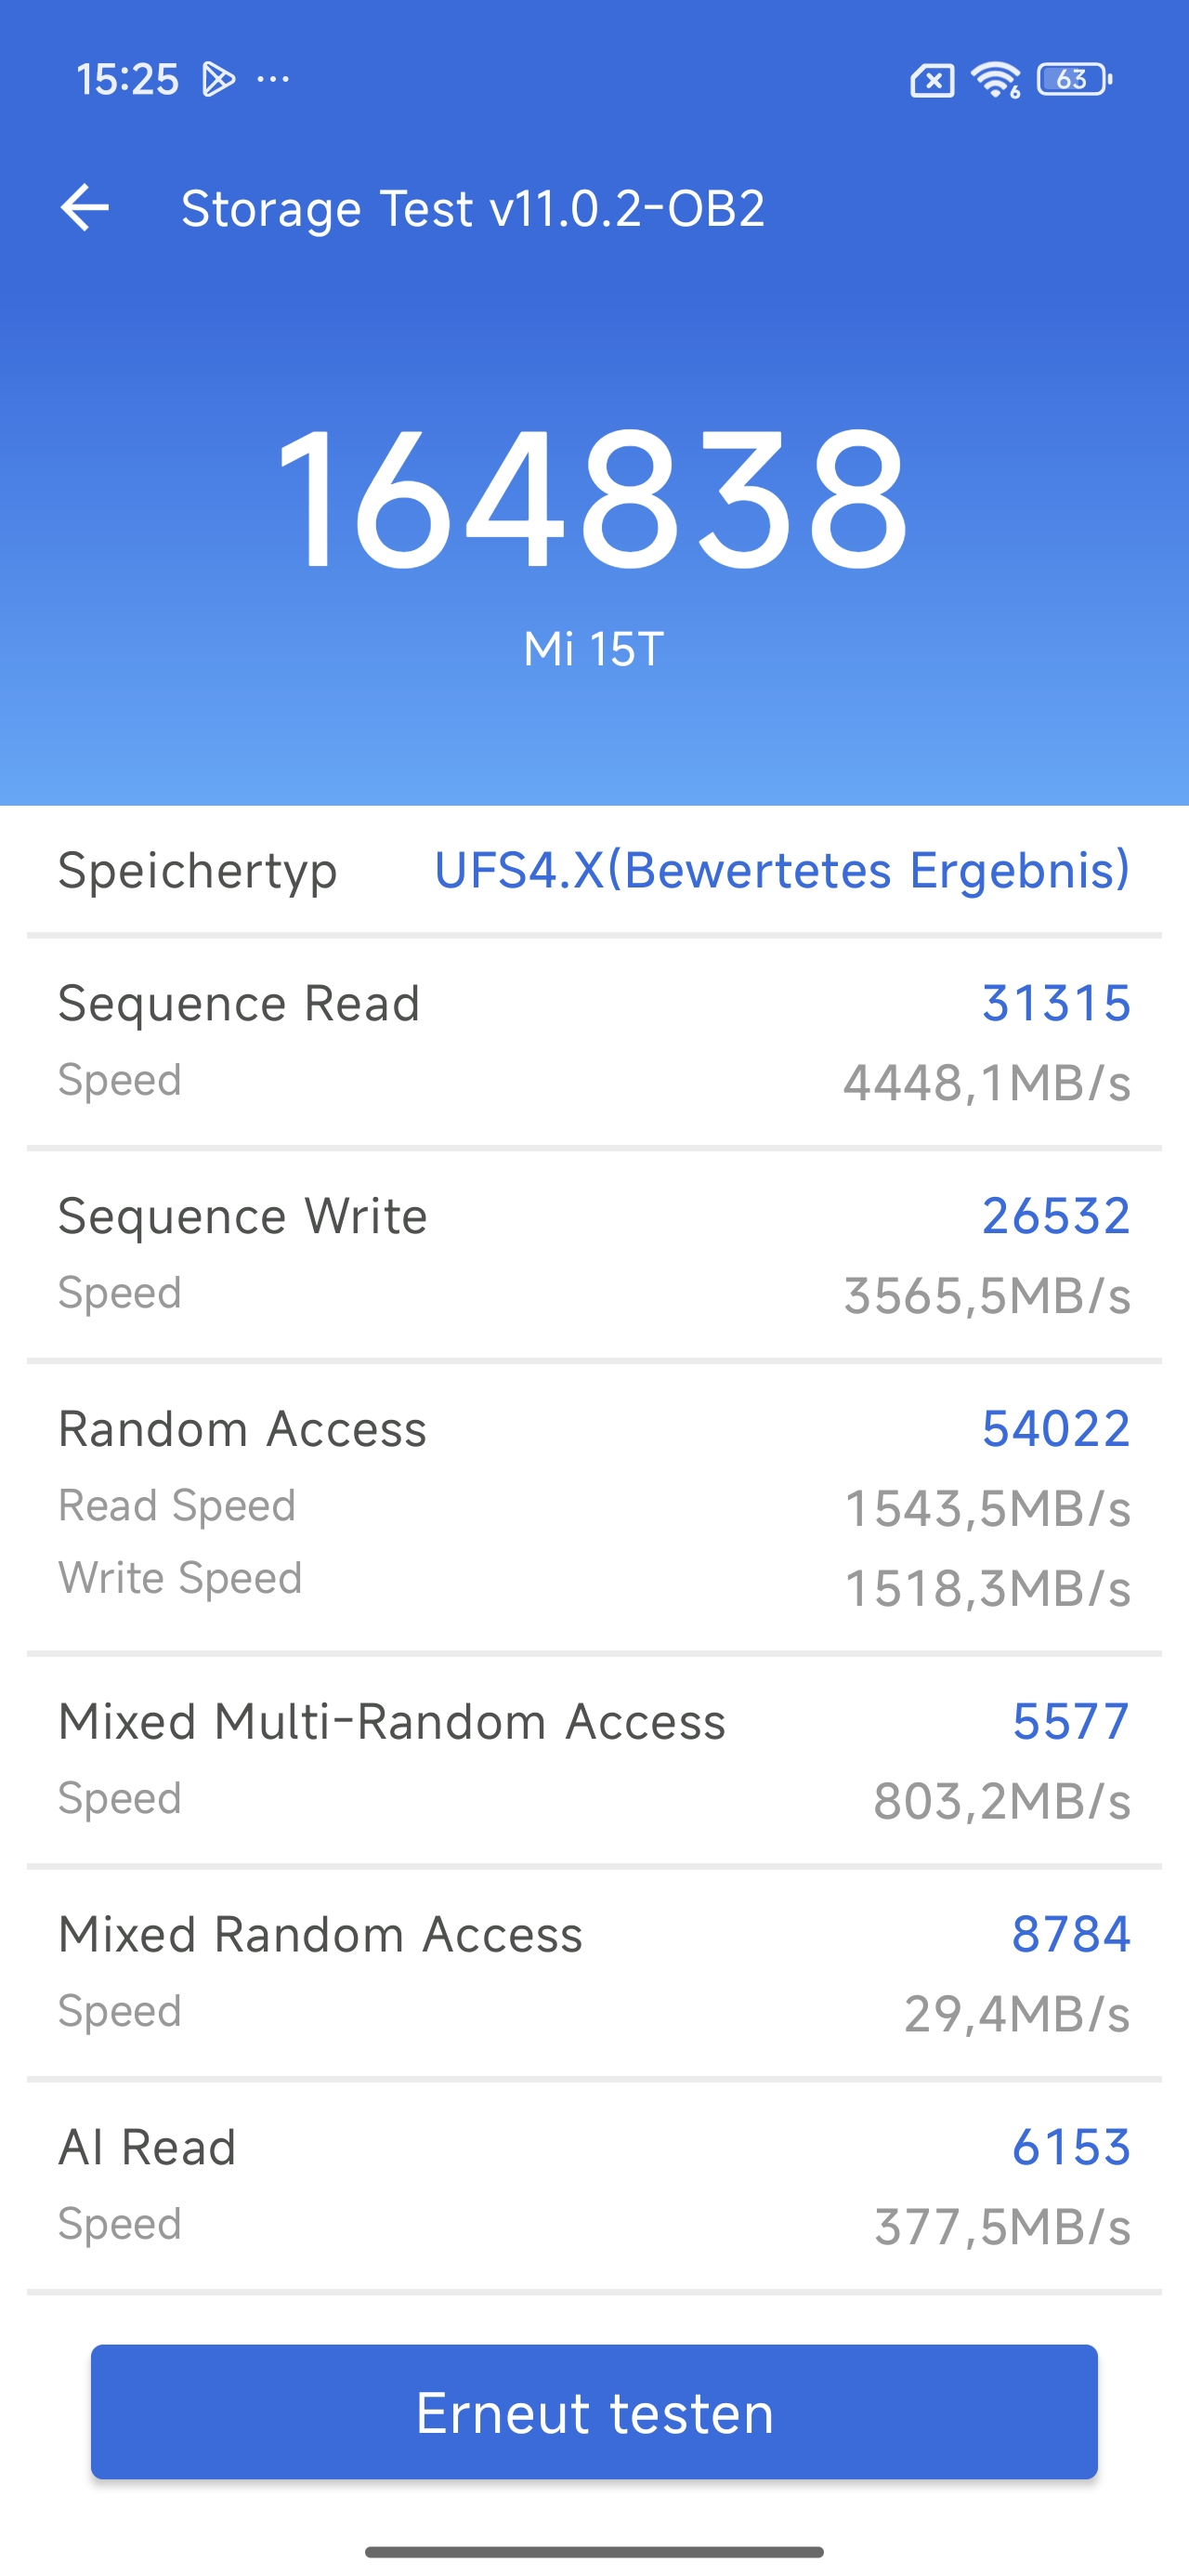This screenshot has width=1189, height=2576.
Task: Tap the Play Store status icon
Action: [218, 79]
